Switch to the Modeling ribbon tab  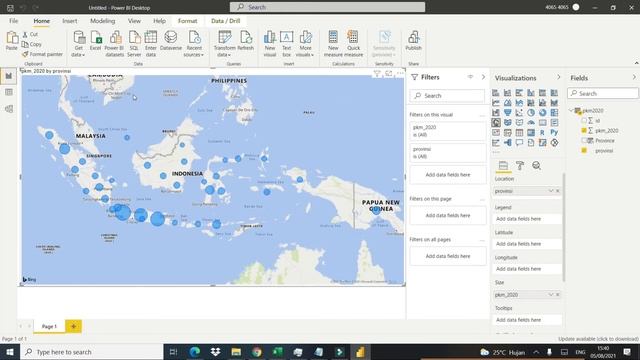coord(102,21)
